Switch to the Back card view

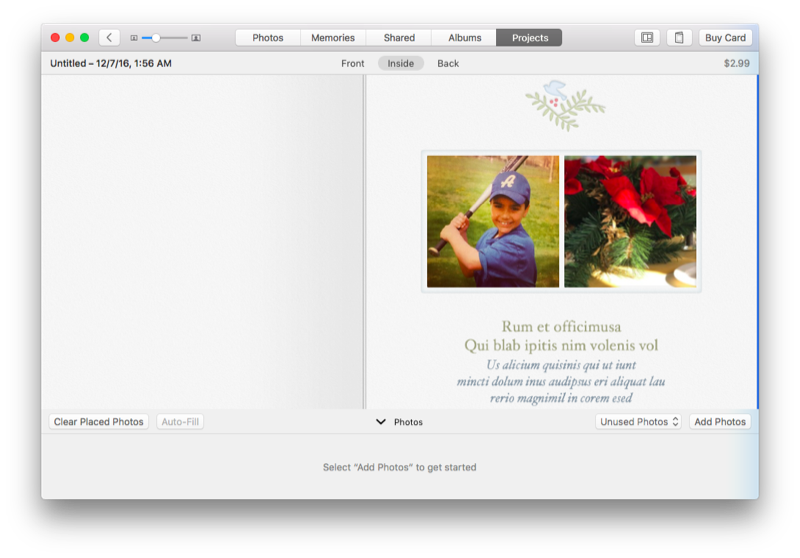click(448, 63)
